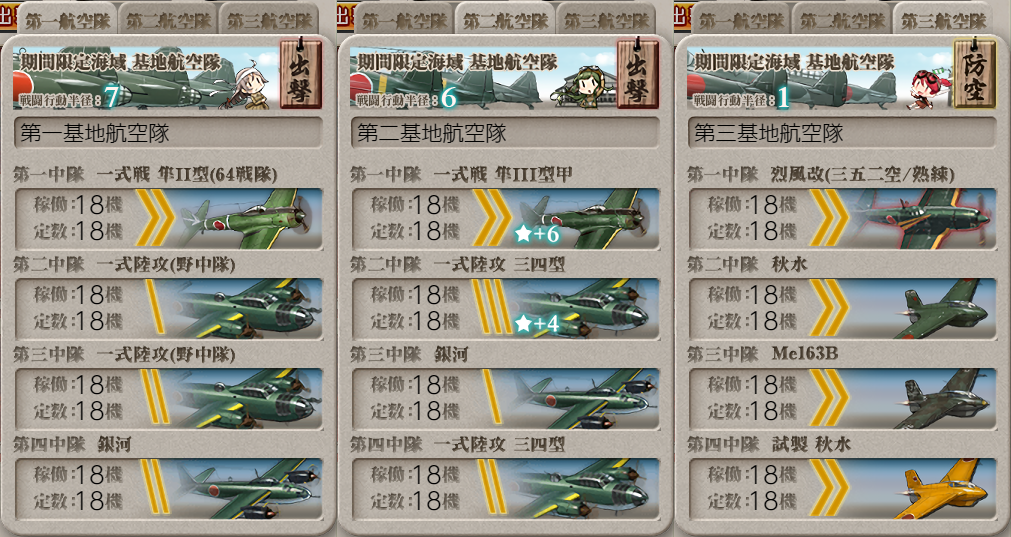The height and width of the screenshot is (537, 1011).
Task: Select the orange 試製 秋水 aircraft
Action: pos(941,489)
